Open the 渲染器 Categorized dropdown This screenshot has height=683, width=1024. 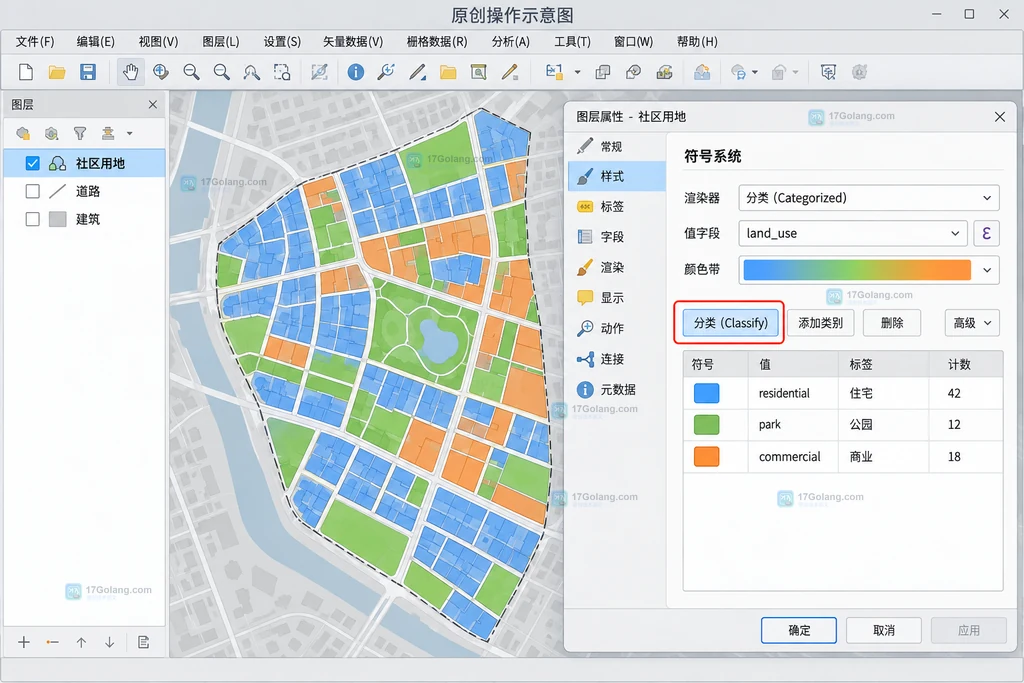tap(869, 198)
